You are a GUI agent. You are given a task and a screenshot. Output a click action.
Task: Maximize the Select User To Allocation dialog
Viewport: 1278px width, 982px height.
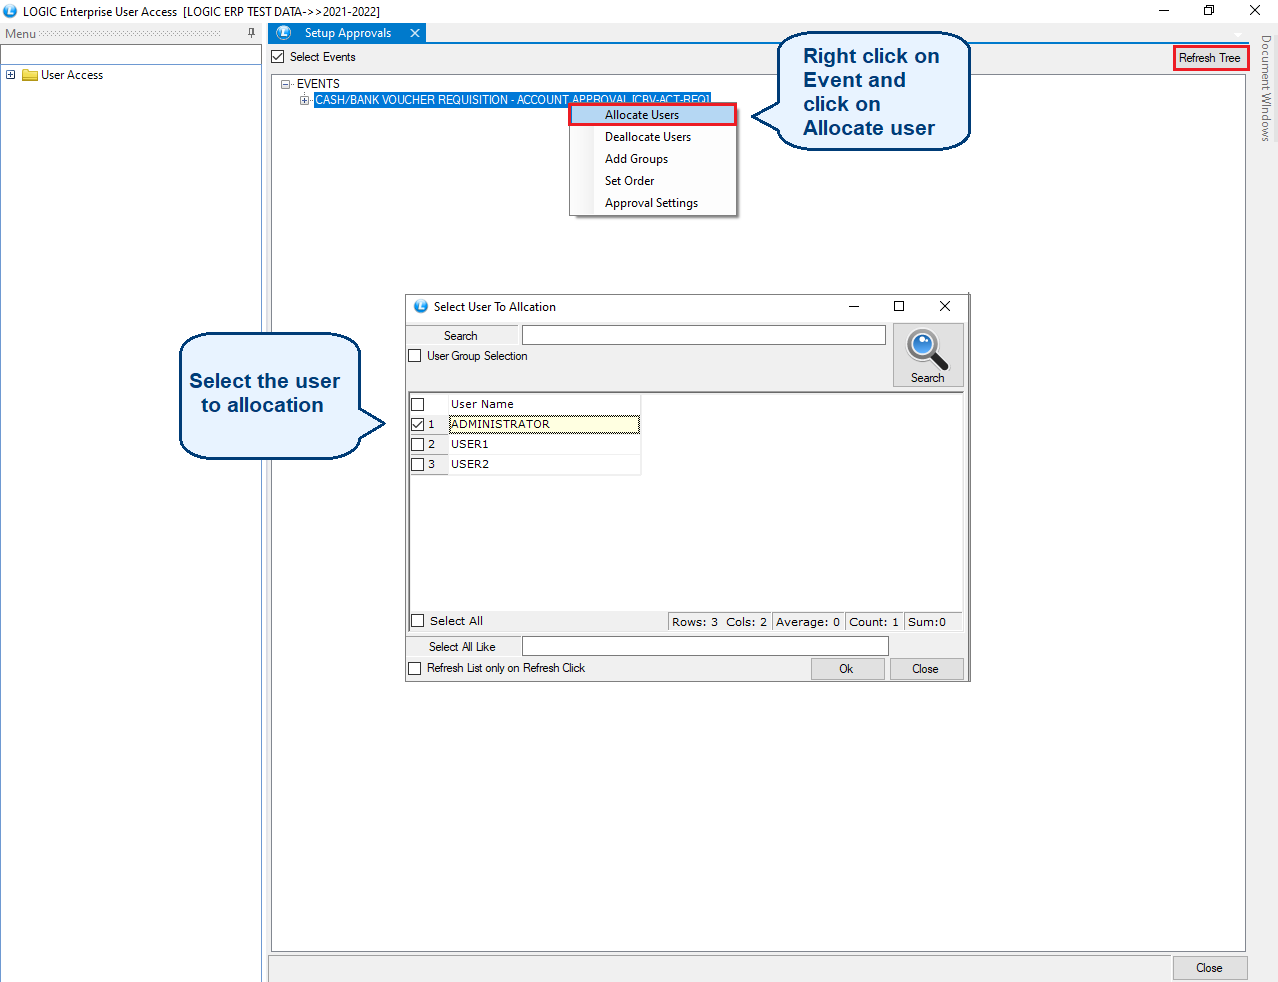898,306
